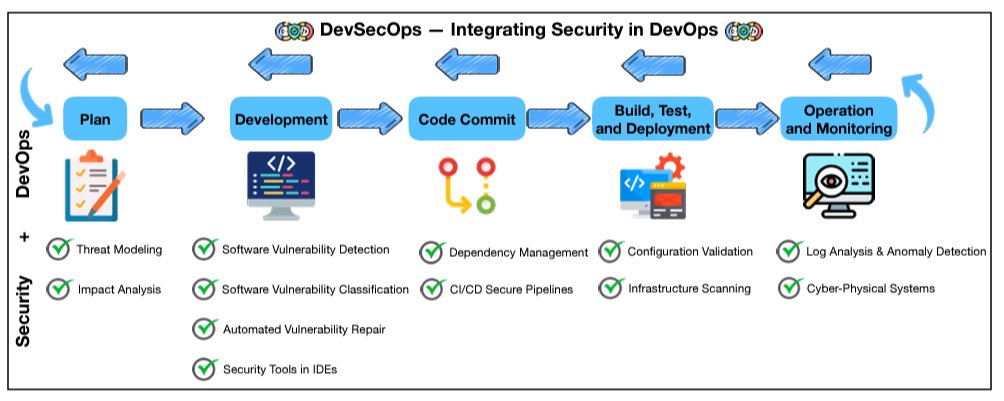Click the left-pointing arrow above Operation and Monitoring

point(840,64)
